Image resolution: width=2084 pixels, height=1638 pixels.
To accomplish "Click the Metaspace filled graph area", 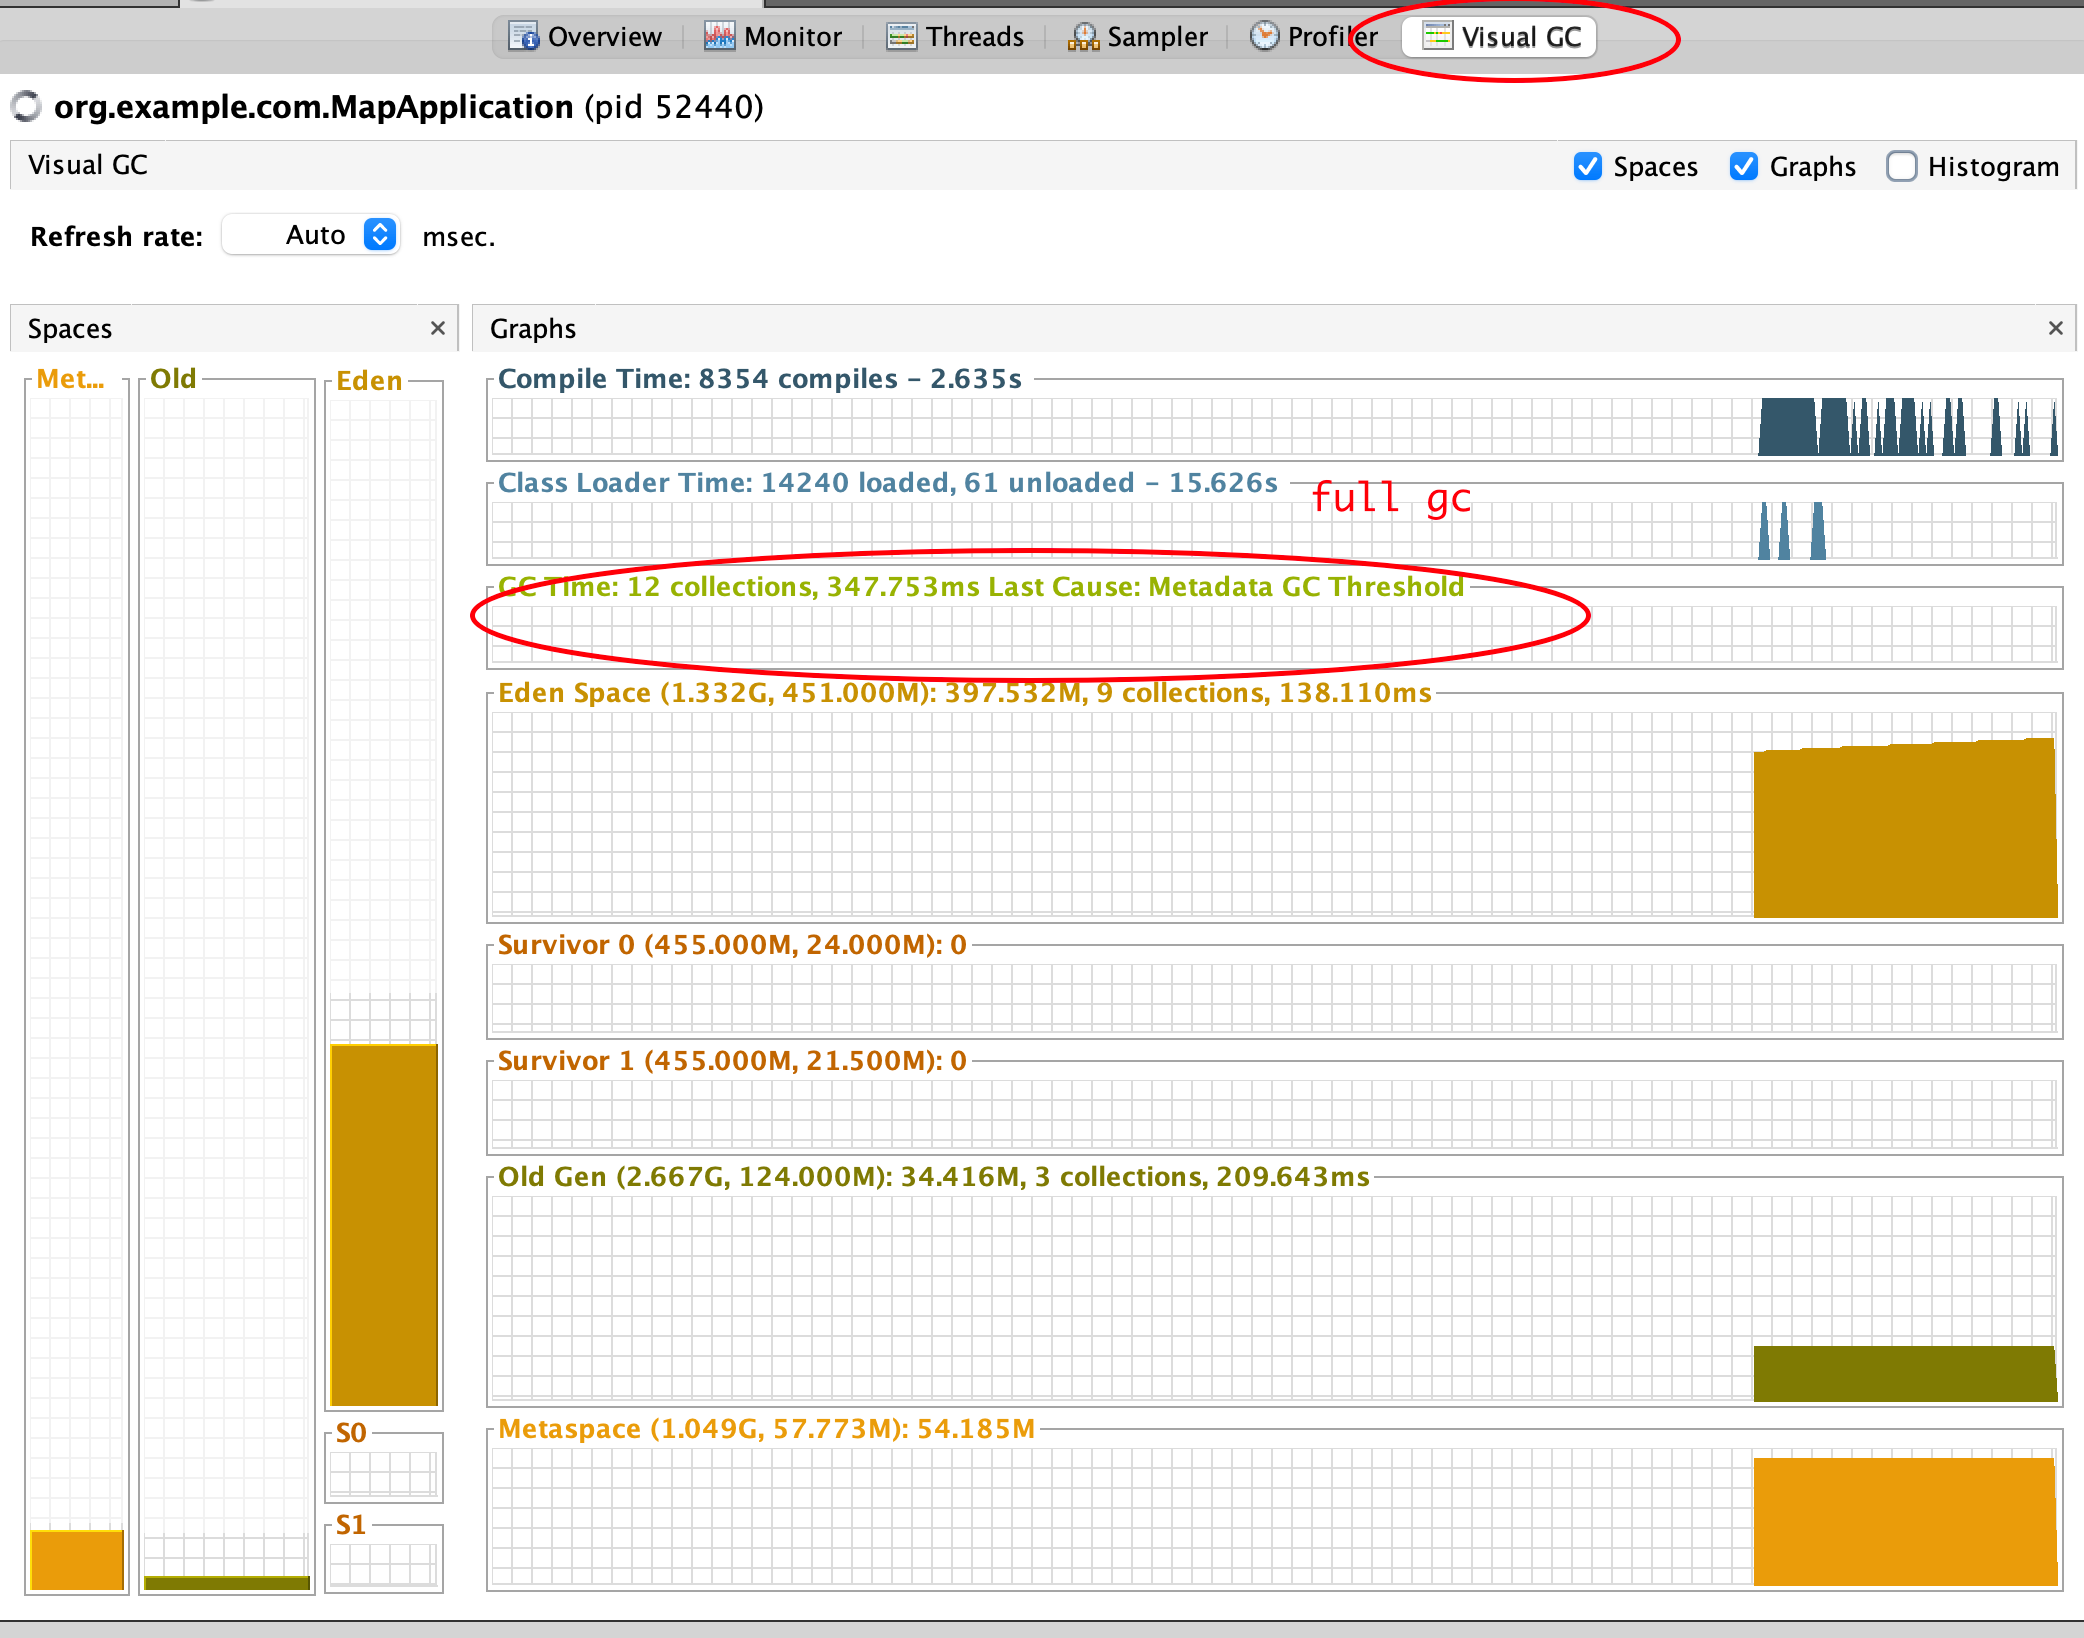I will point(1904,1522).
